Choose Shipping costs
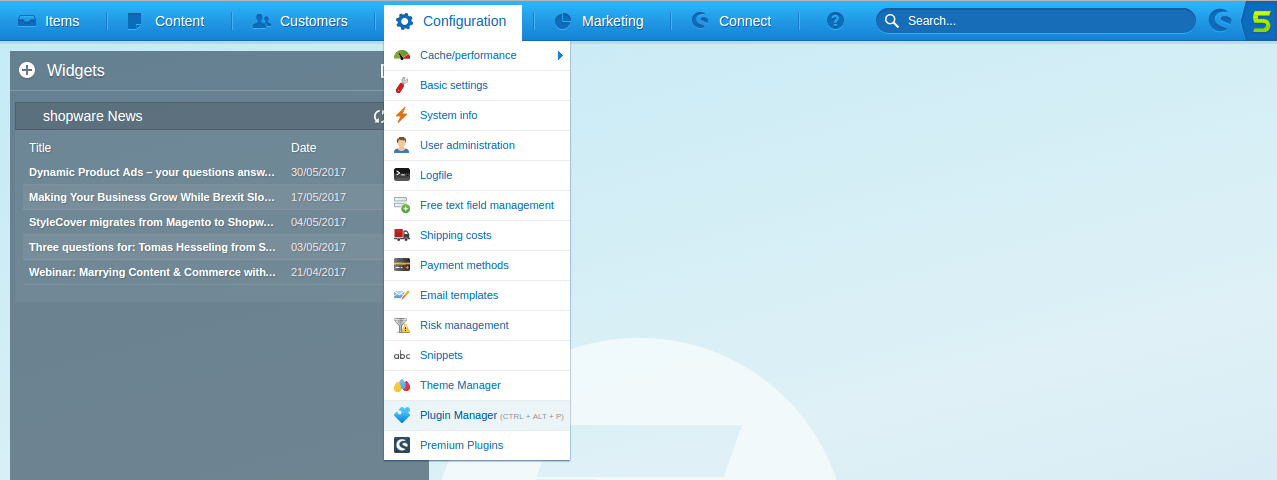1277x480 pixels. (477, 235)
